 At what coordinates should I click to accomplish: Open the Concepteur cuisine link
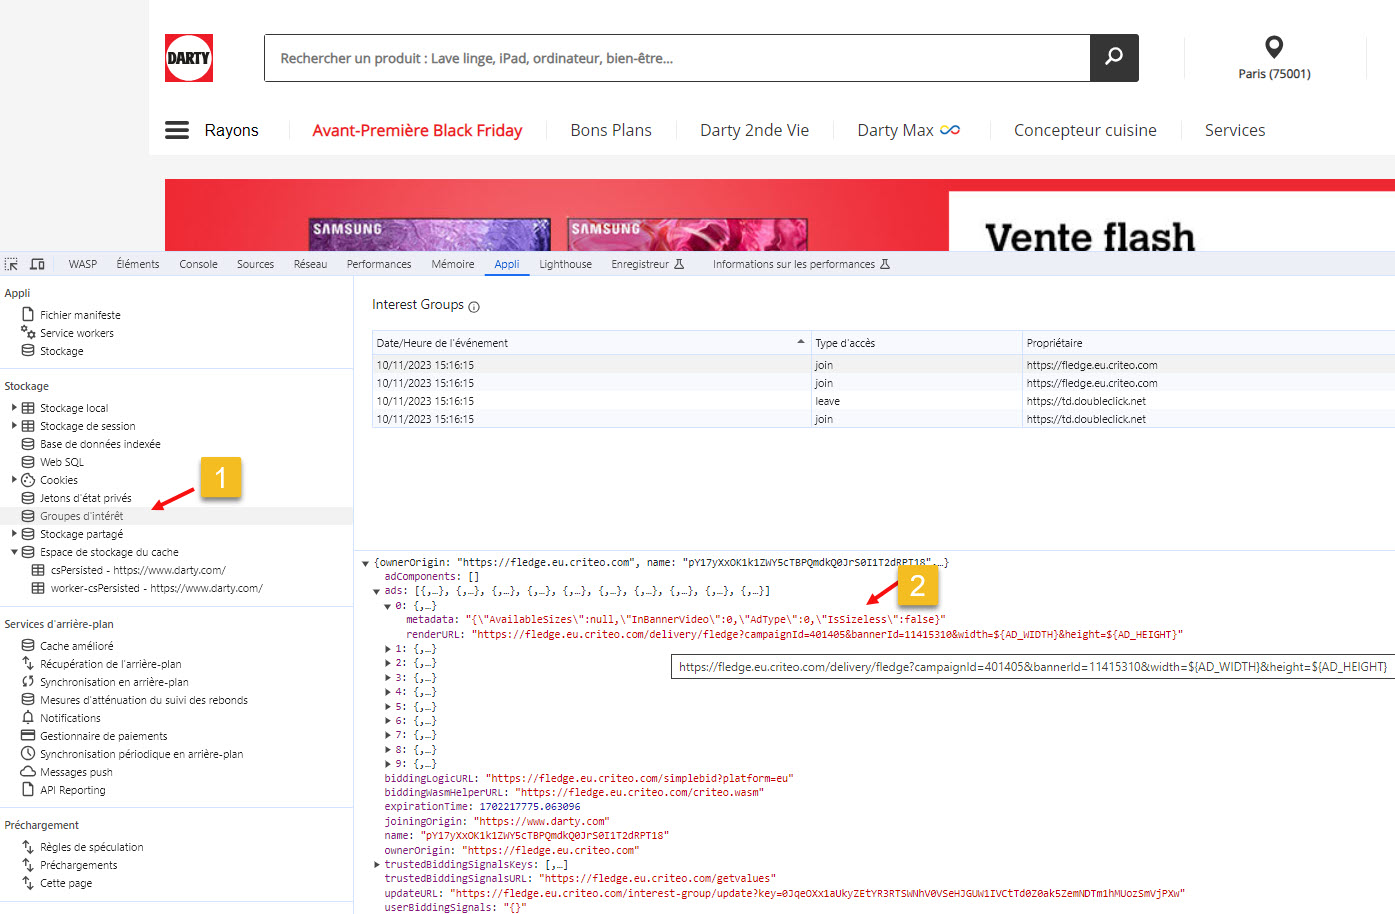1085,130
